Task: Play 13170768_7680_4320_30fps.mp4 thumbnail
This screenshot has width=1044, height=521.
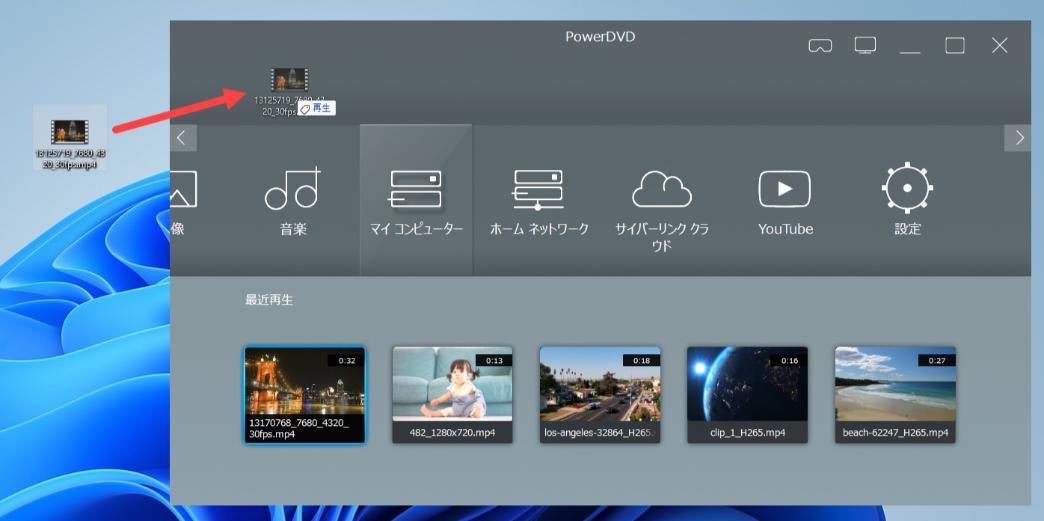Action: [304, 394]
